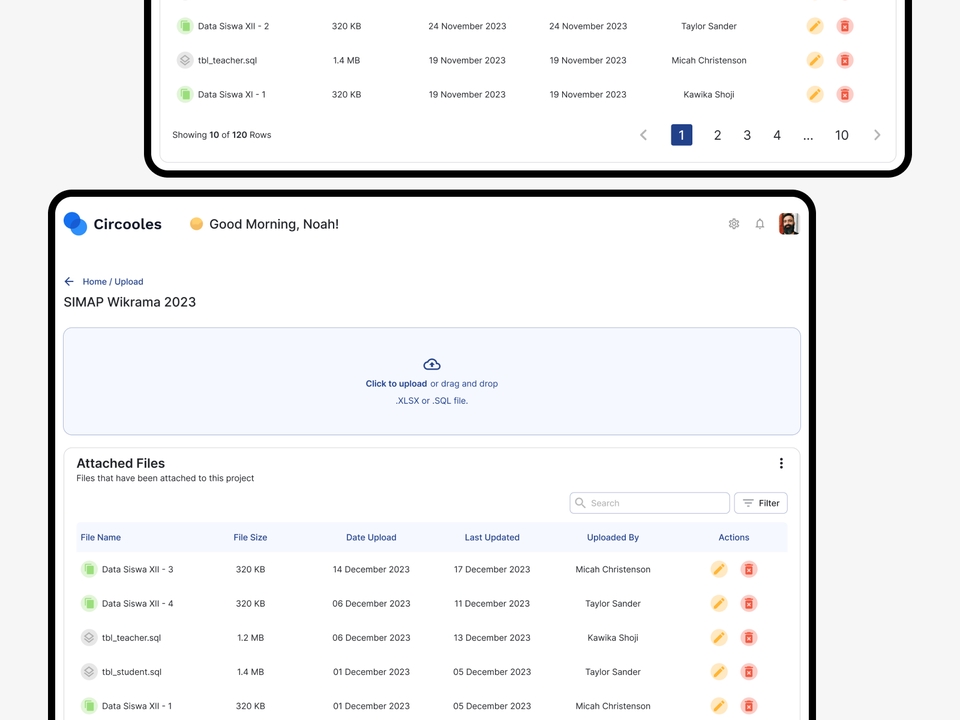Open settings gear icon

(734, 224)
